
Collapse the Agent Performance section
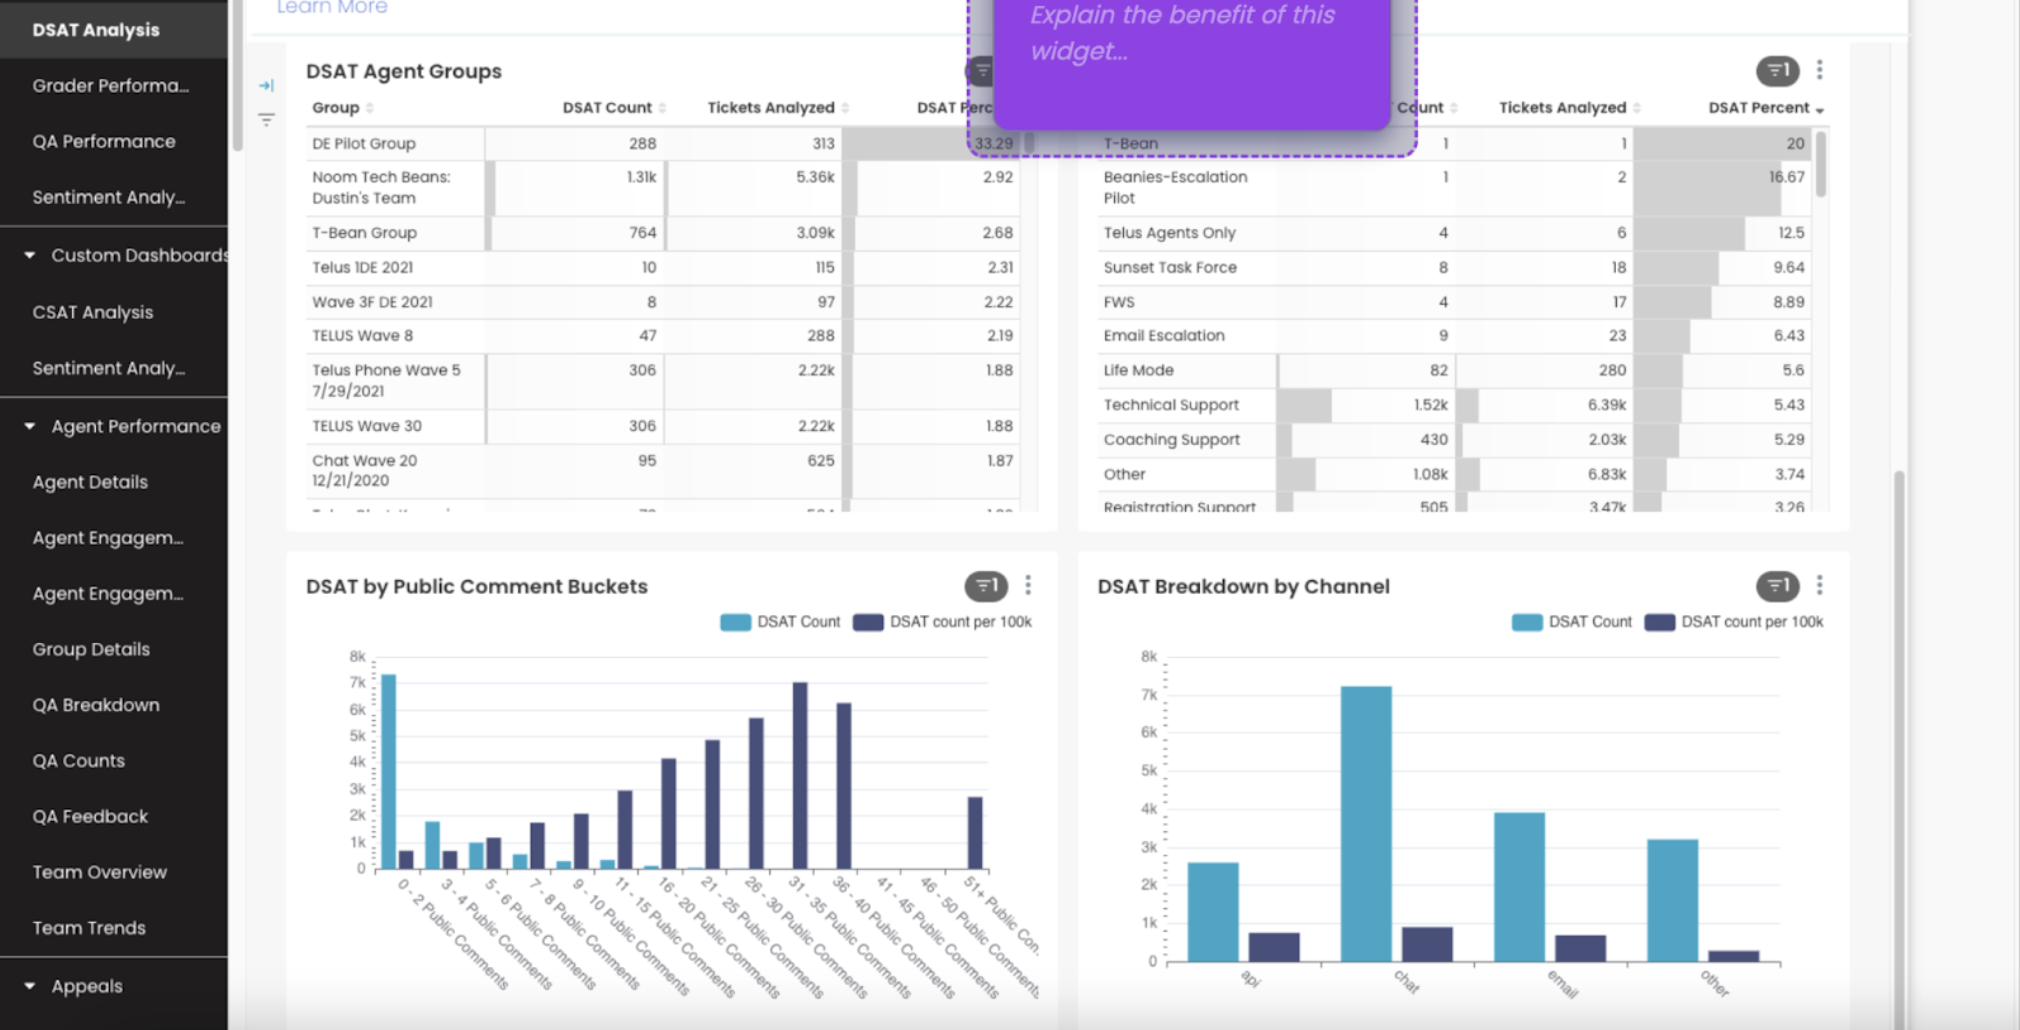(30, 426)
